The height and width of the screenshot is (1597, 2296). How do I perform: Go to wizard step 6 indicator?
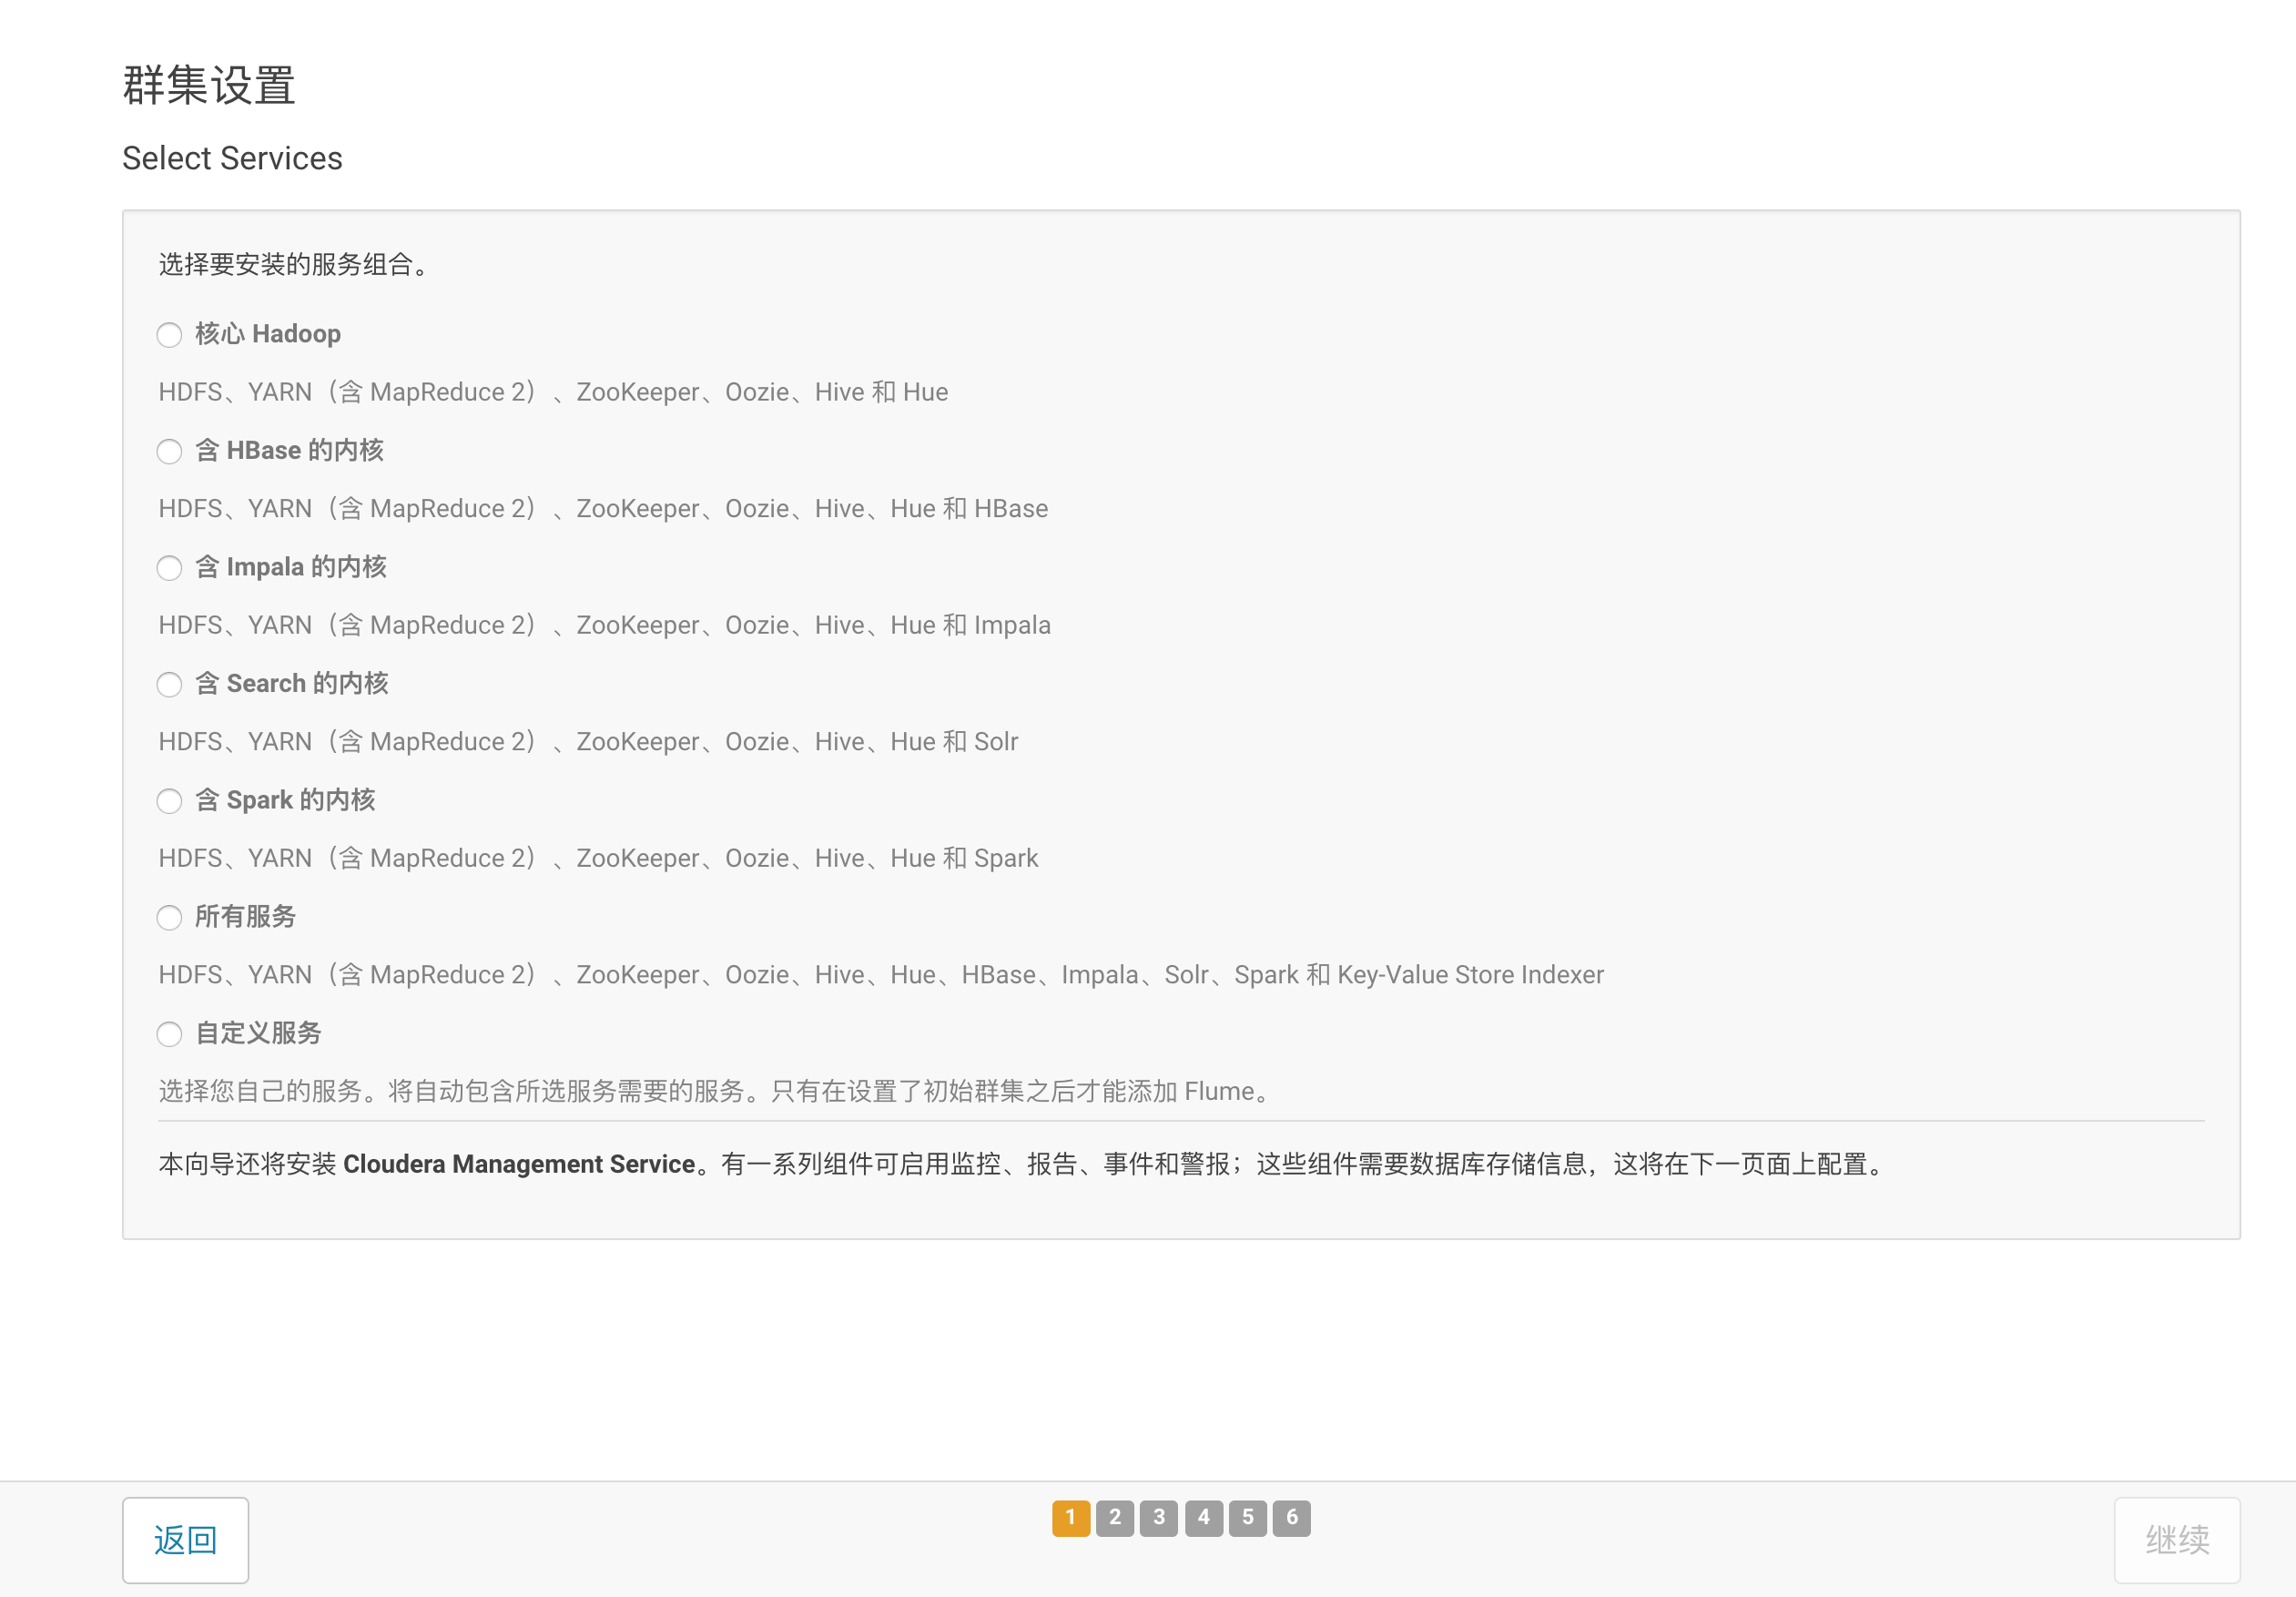1292,1518
